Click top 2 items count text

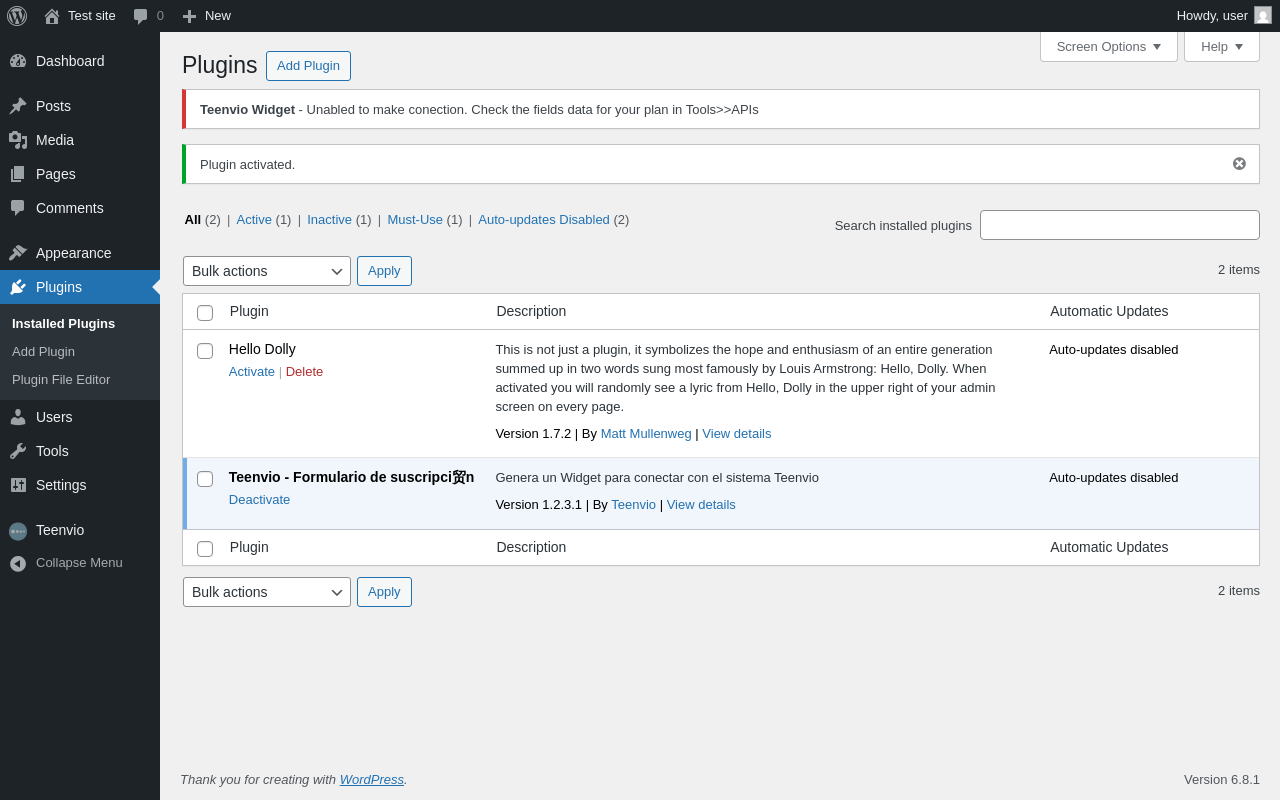(x=1239, y=270)
